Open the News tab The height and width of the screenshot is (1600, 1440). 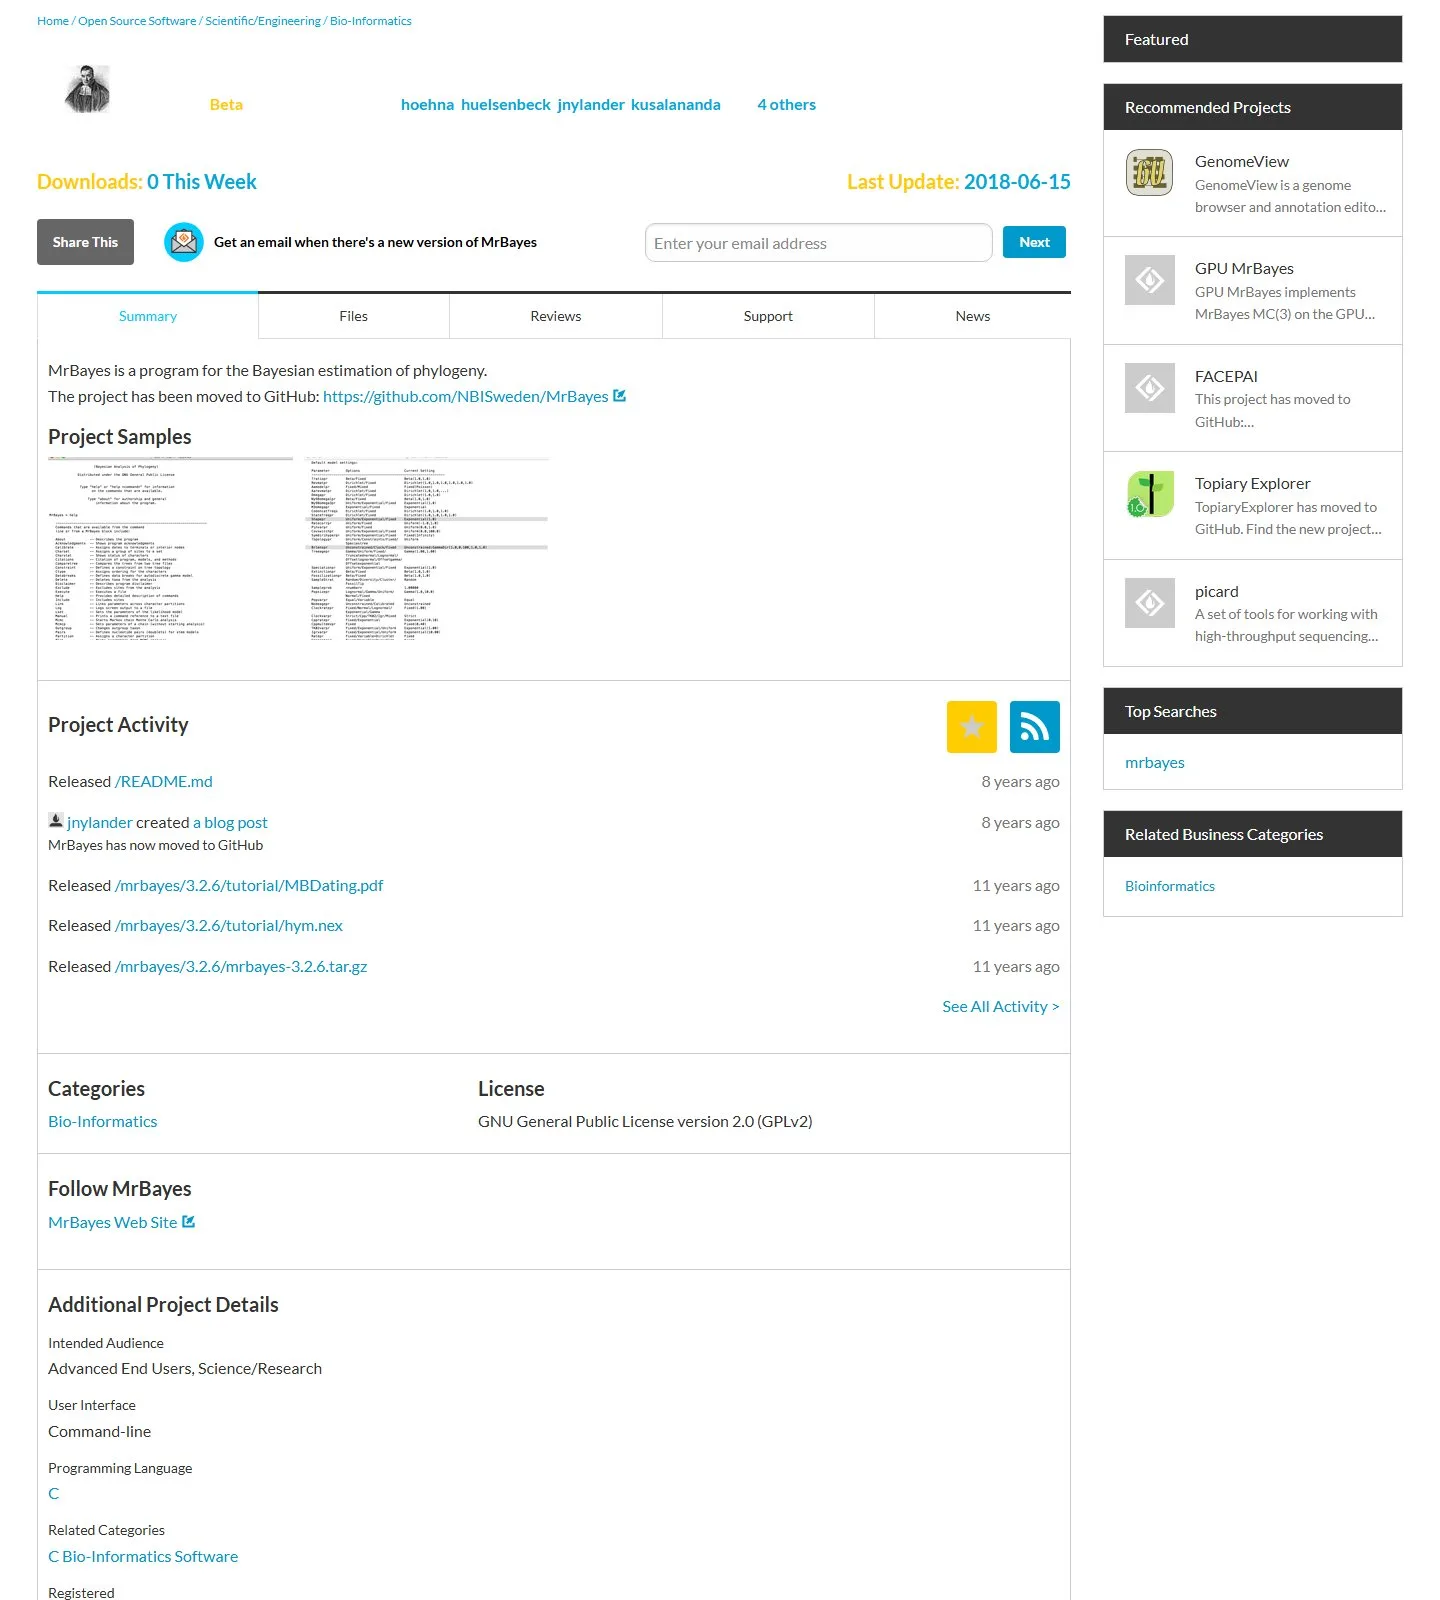[x=973, y=316]
